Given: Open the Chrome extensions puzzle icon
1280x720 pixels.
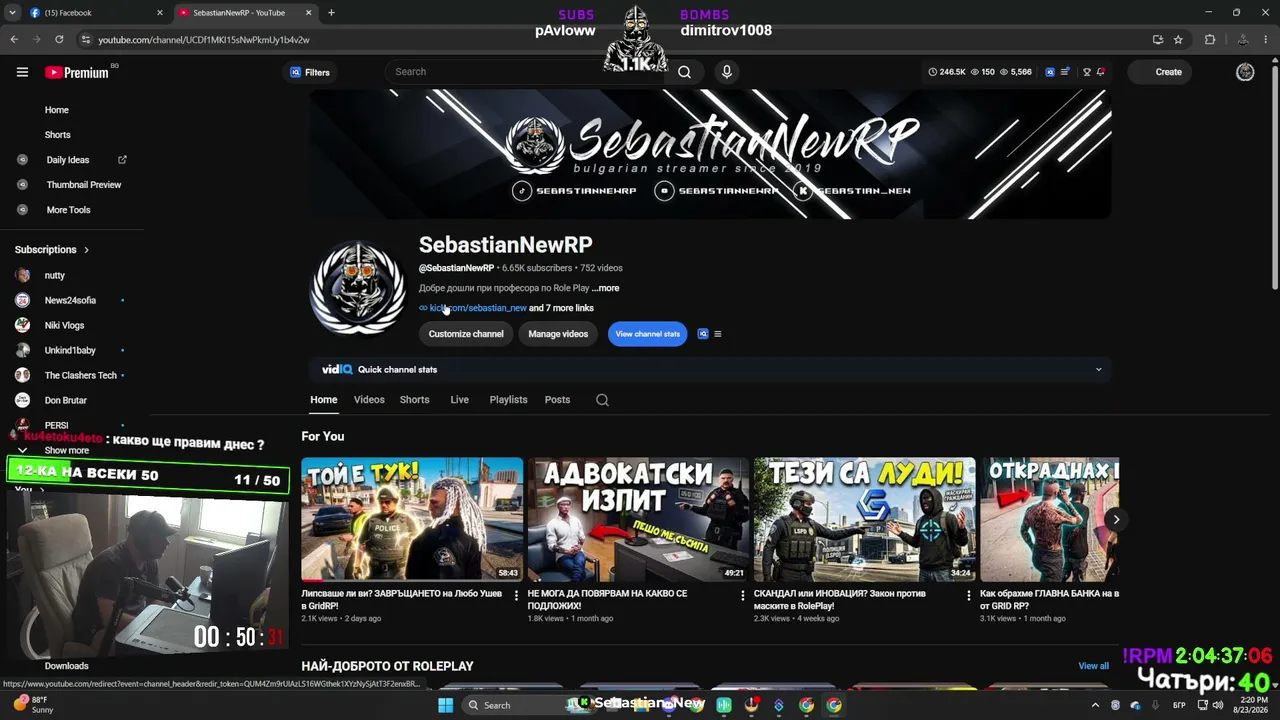Looking at the screenshot, I should tap(1210, 40).
